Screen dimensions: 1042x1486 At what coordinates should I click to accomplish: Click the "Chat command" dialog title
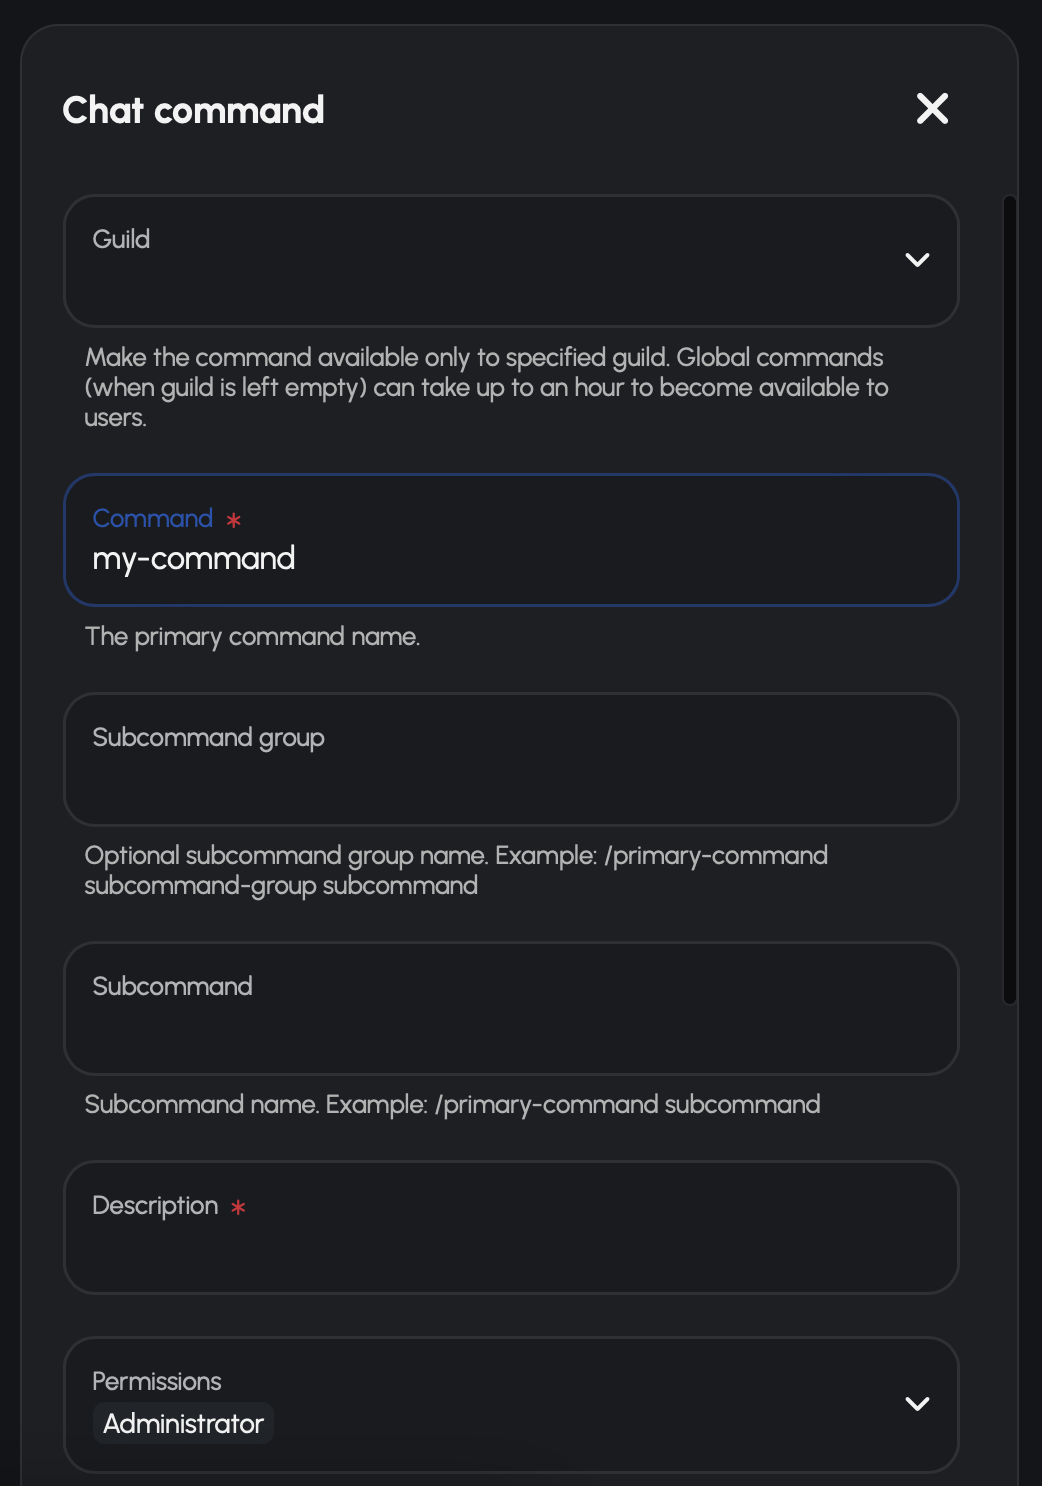(x=193, y=110)
